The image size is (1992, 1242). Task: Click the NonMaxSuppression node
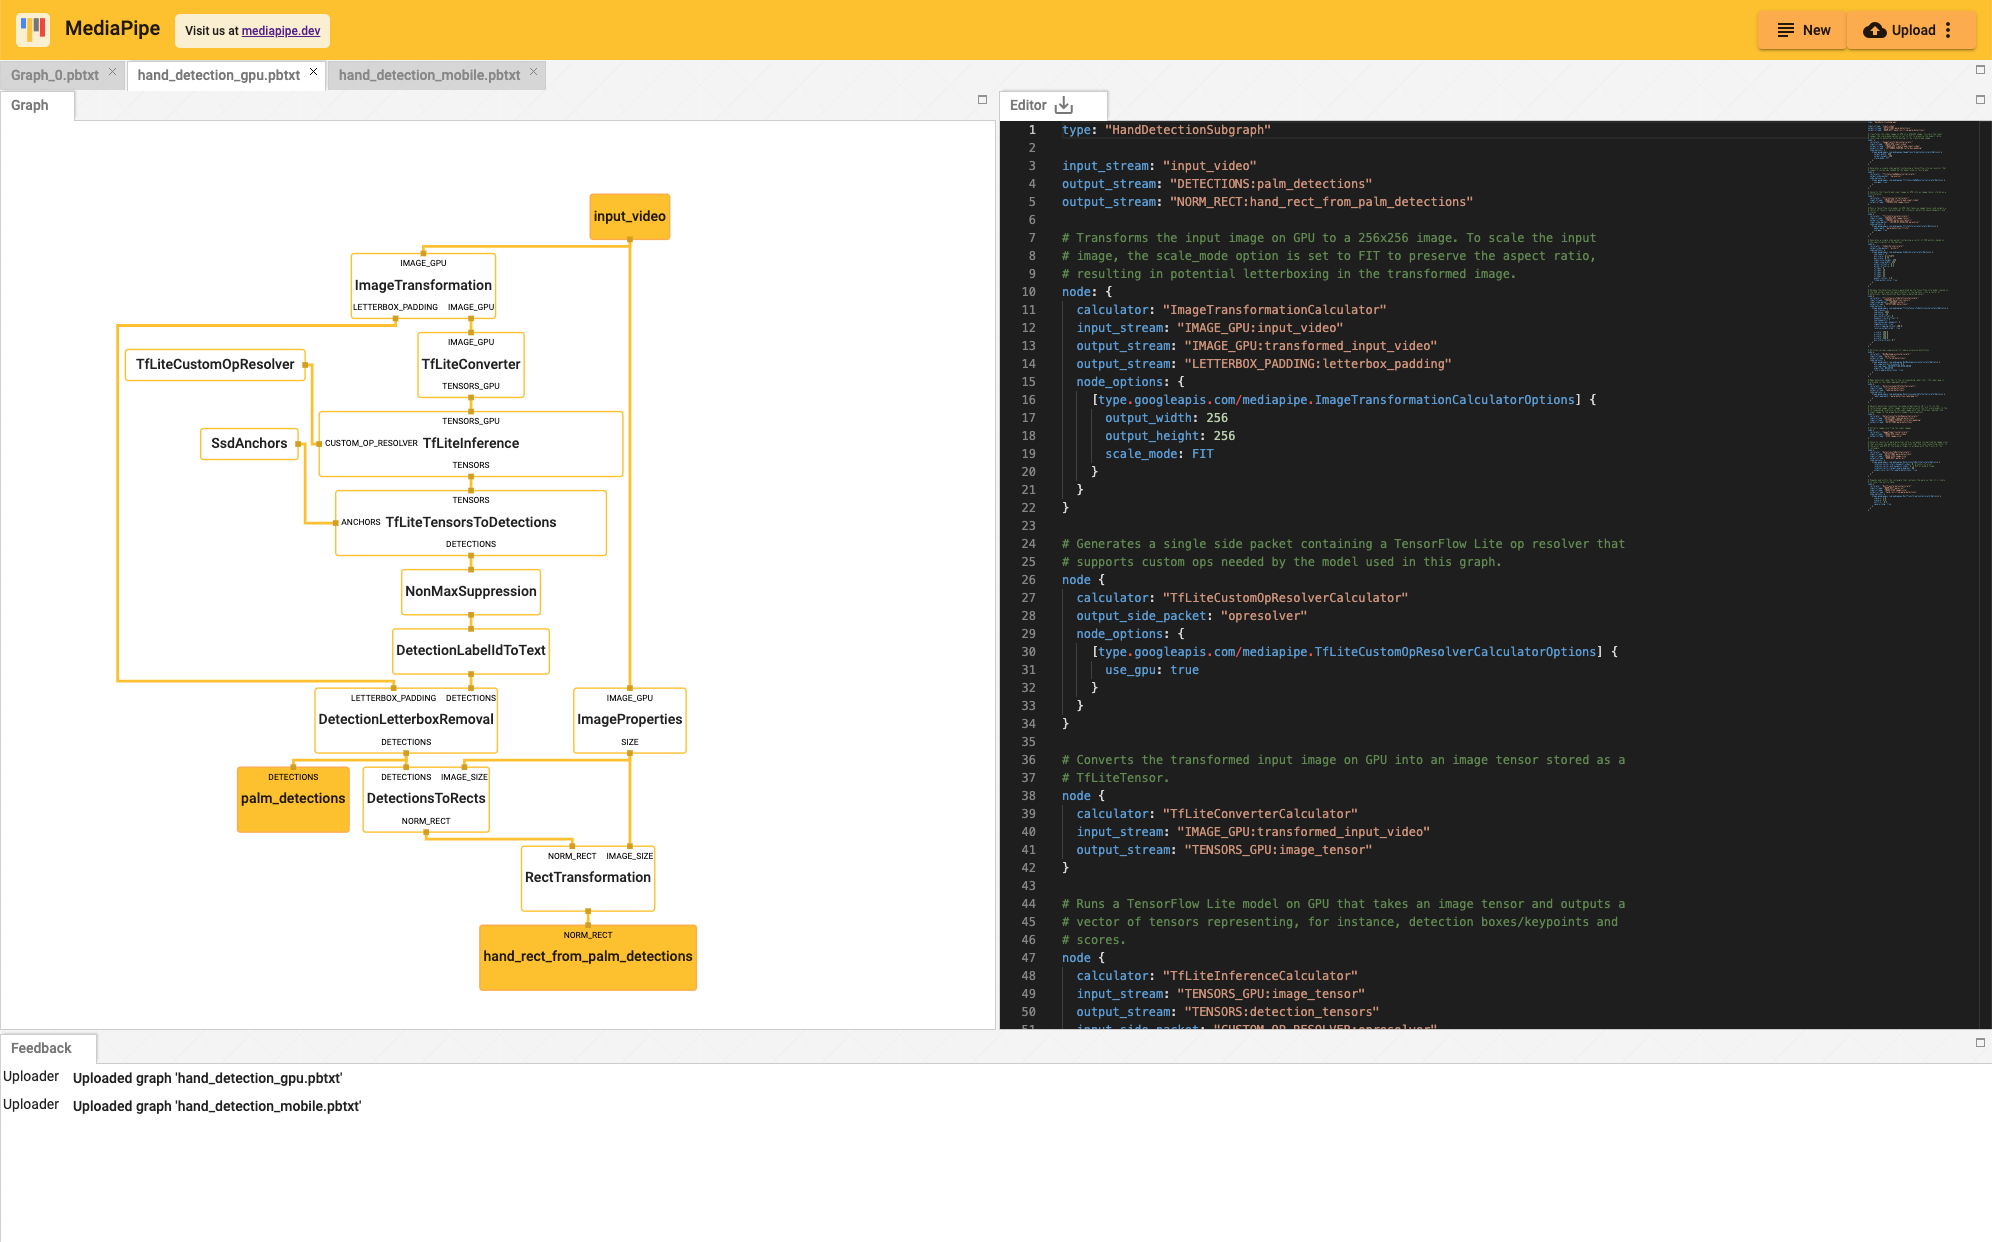pos(469,591)
